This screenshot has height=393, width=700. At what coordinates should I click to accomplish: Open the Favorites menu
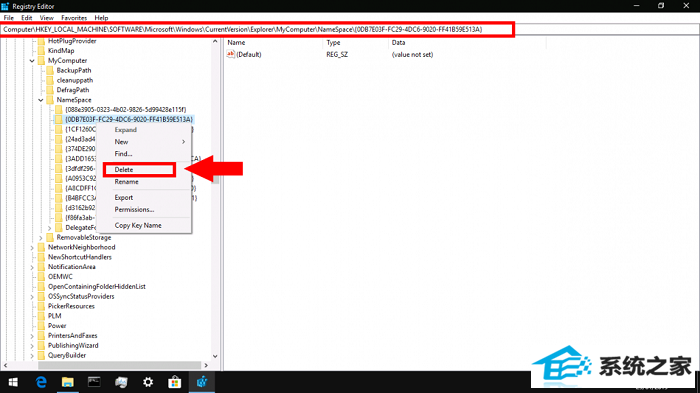click(74, 18)
